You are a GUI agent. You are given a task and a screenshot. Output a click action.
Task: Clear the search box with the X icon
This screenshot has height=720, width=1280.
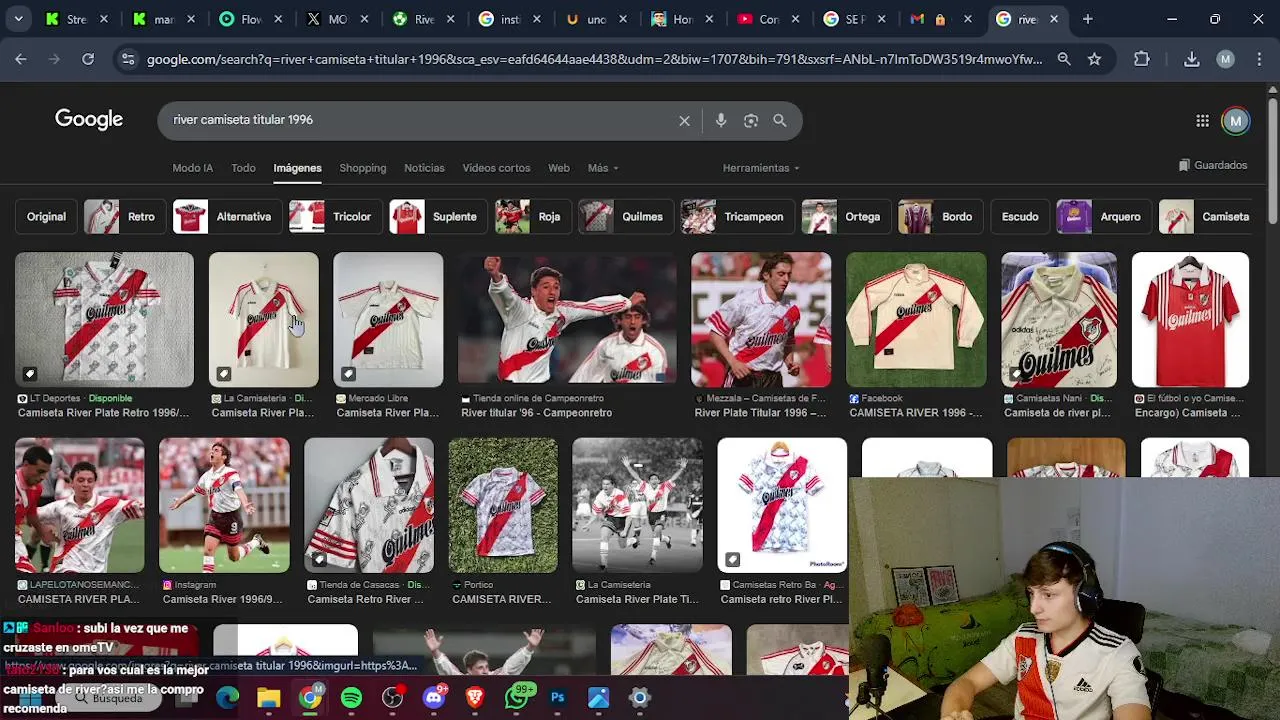coord(684,121)
